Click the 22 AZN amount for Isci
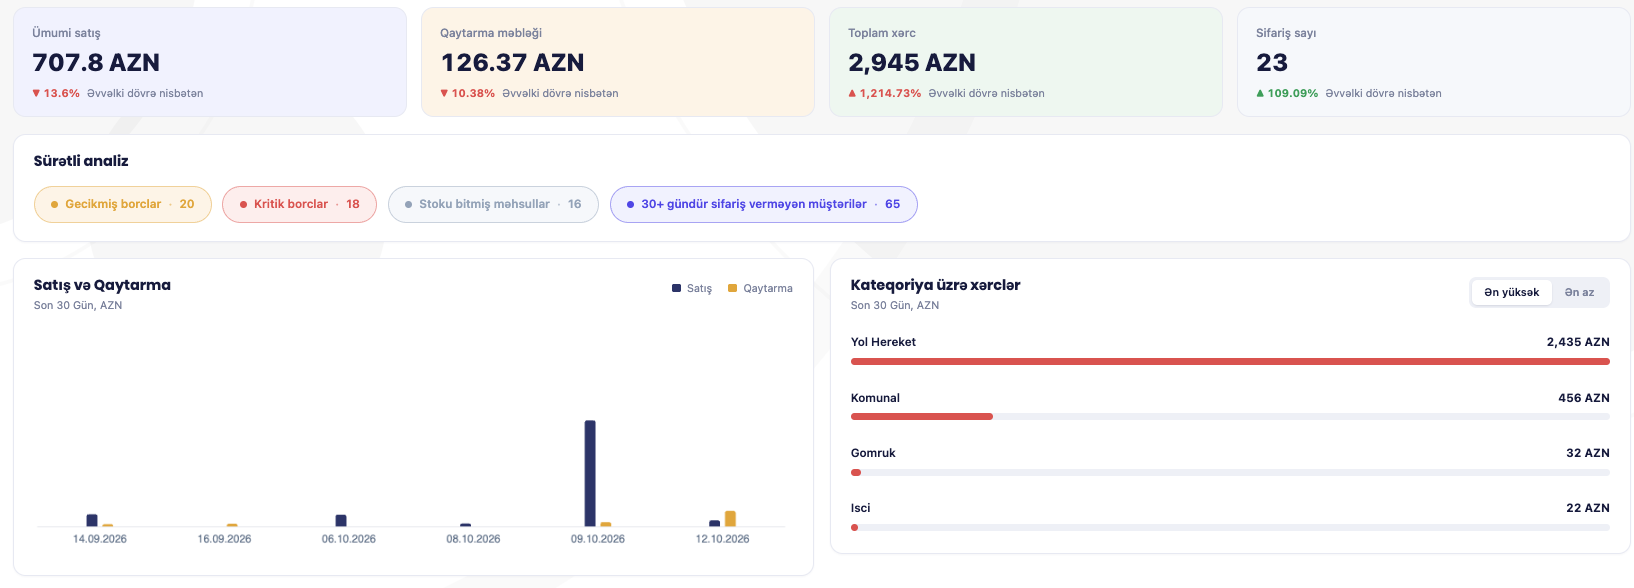This screenshot has height=588, width=1634. click(1588, 508)
